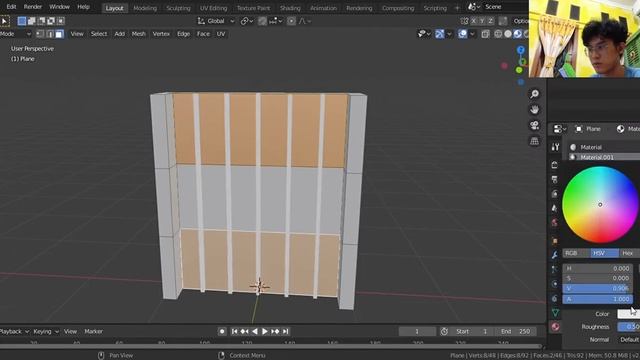Image resolution: width=640 pixels, height=360 pixels.
Task: Choose invert selection mode icon
Action: [x=51, y=21]
